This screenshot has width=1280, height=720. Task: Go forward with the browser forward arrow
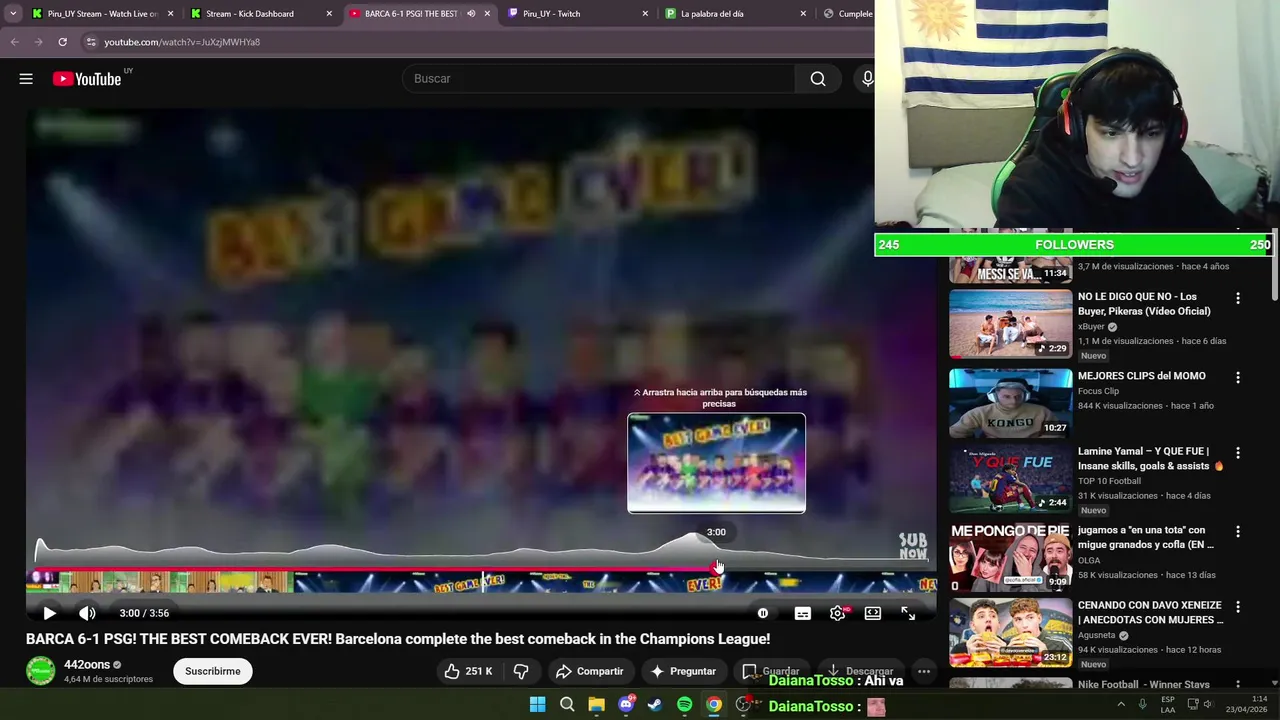[x=38, y=42]
